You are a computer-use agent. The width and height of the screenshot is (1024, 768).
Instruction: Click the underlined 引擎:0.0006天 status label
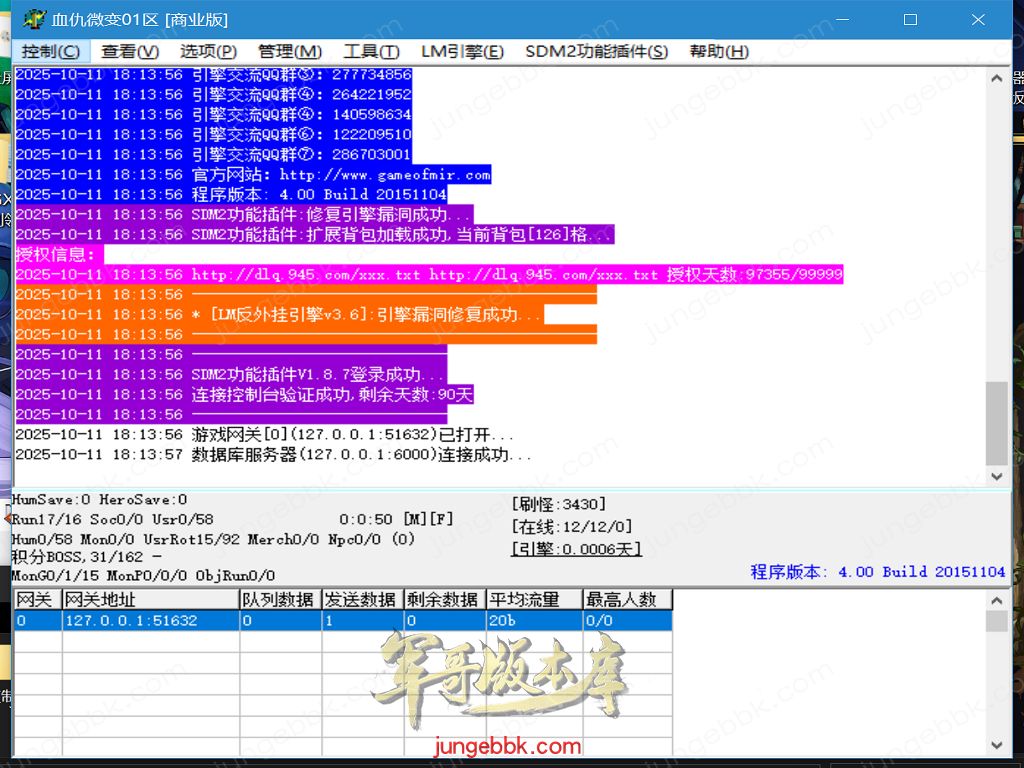[576, 549]
